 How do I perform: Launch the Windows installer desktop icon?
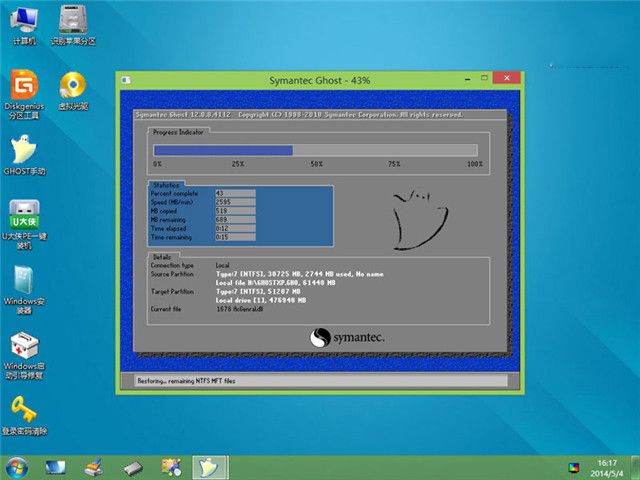pos(23,280)
